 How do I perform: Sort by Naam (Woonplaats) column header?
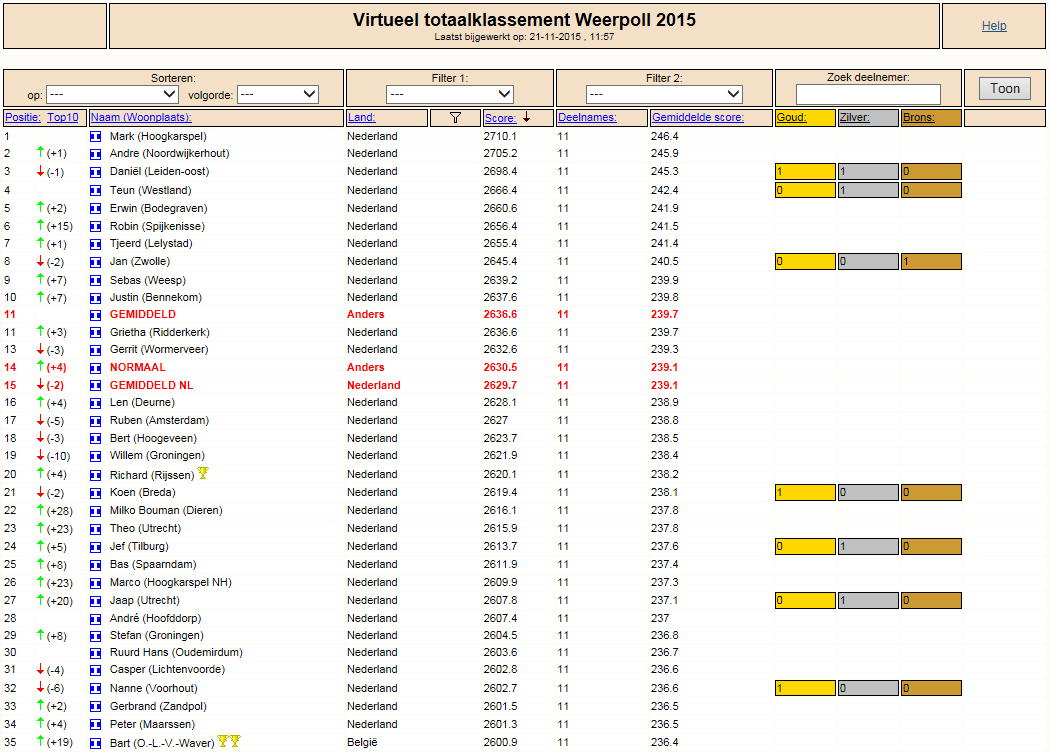click(141, 117)
